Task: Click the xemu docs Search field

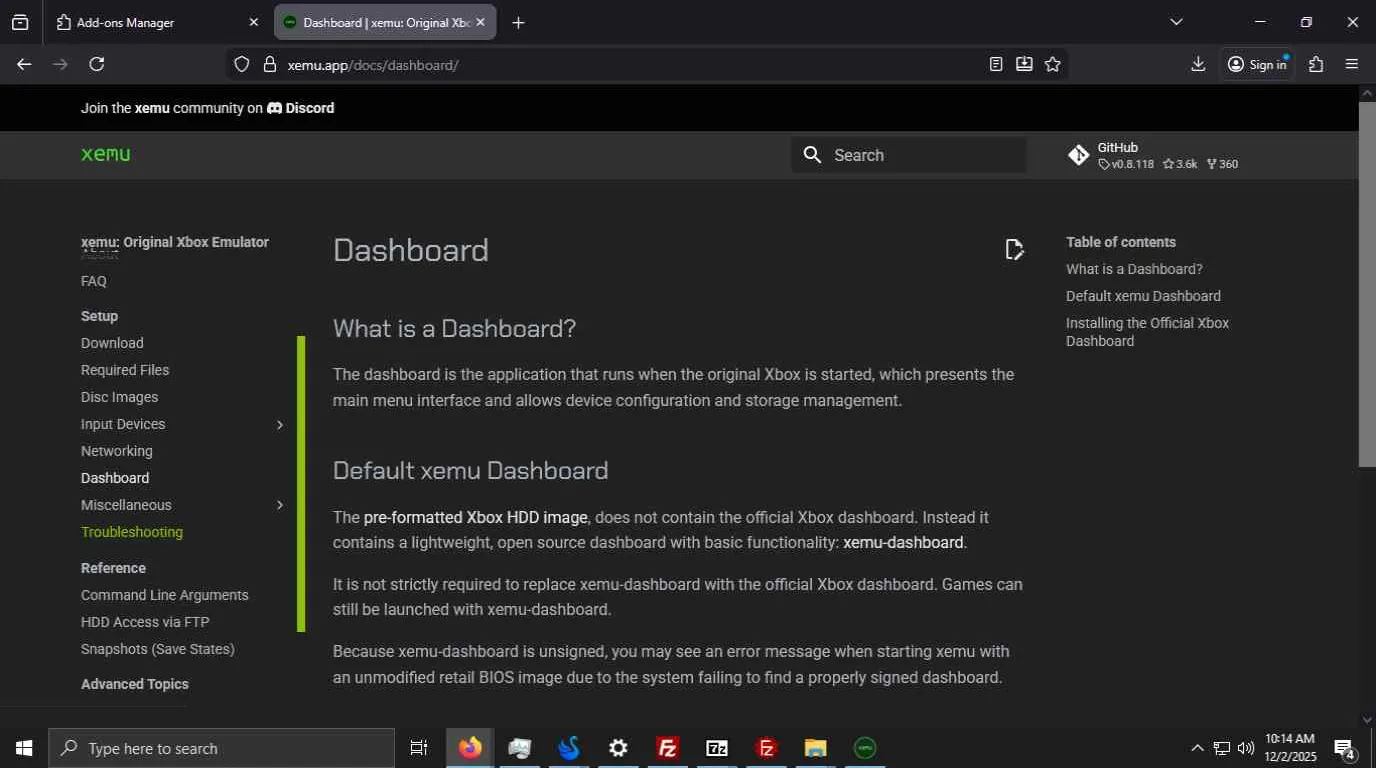Action: [908, 155]
